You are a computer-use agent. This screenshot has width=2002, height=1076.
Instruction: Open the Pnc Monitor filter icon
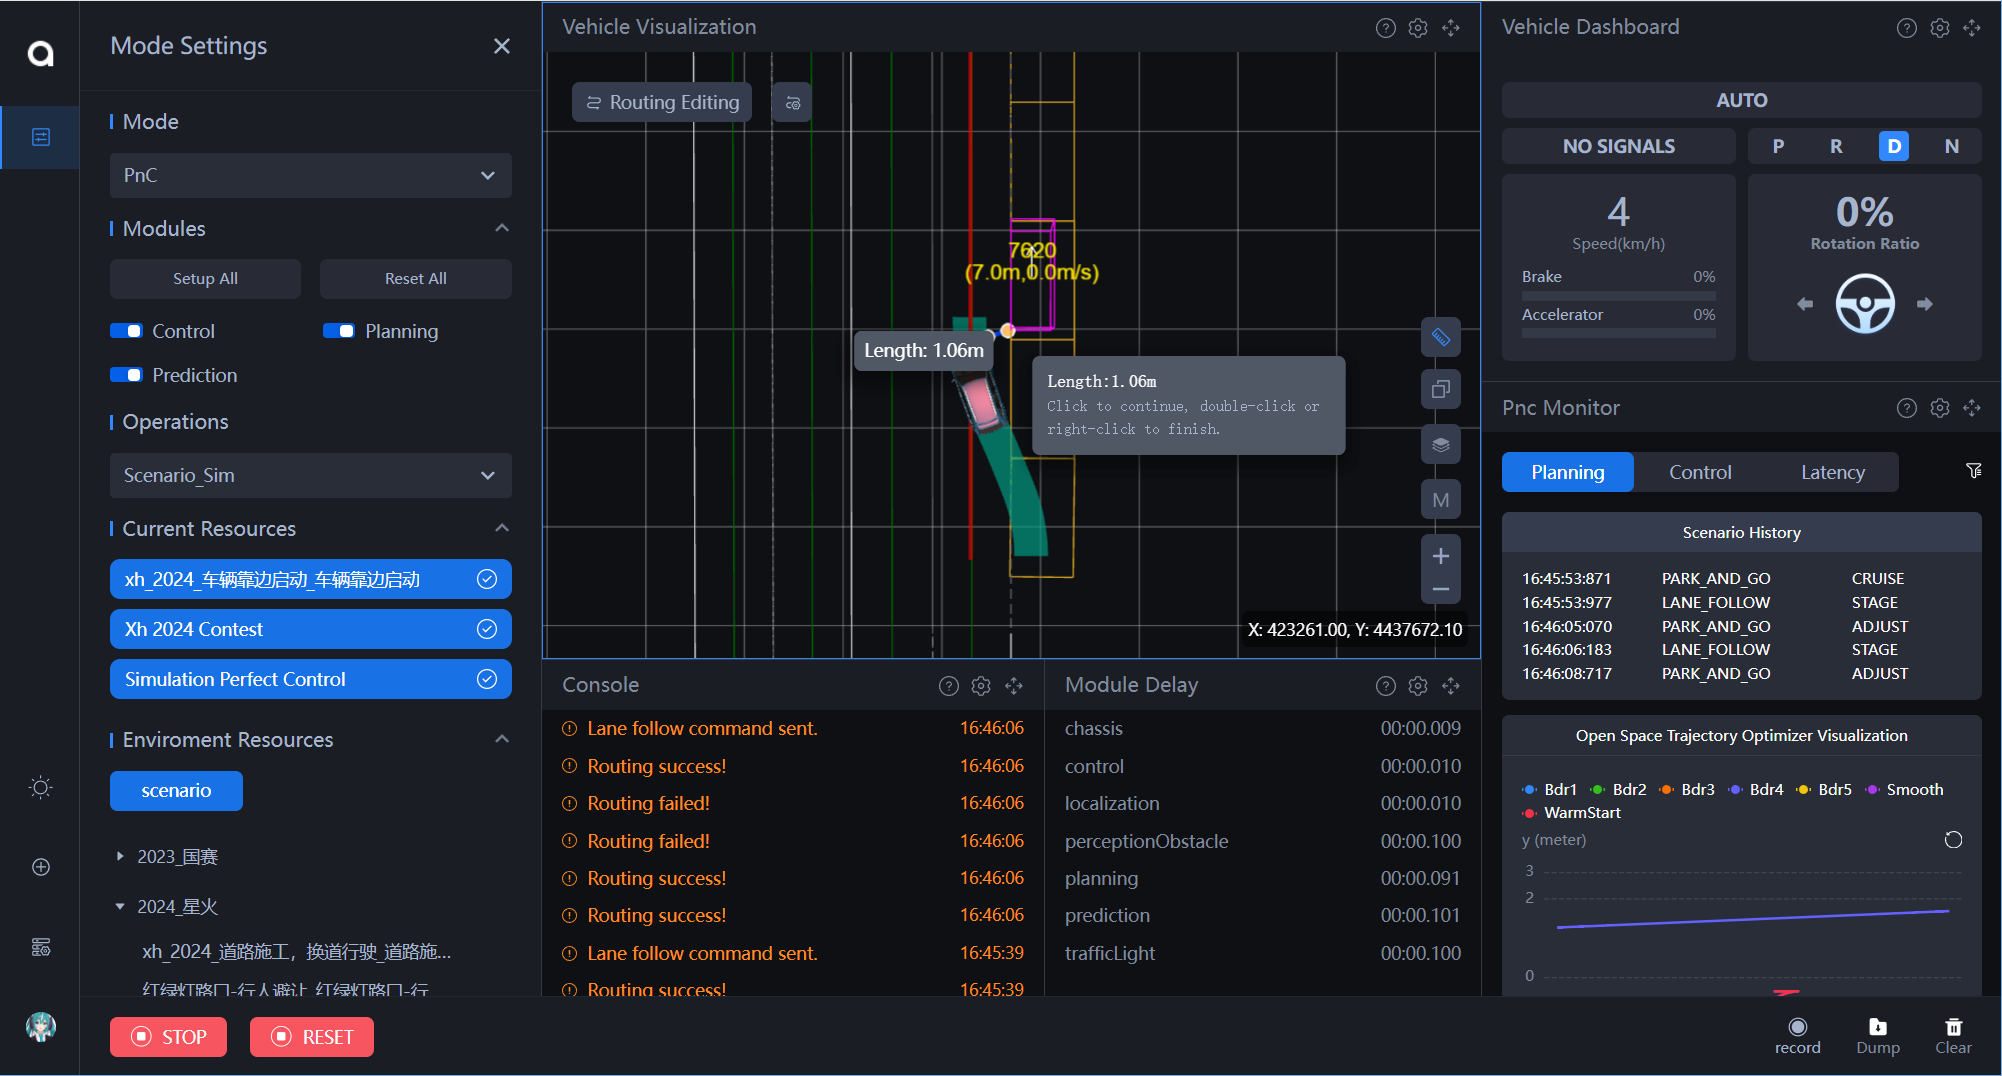click(1973, 471)
